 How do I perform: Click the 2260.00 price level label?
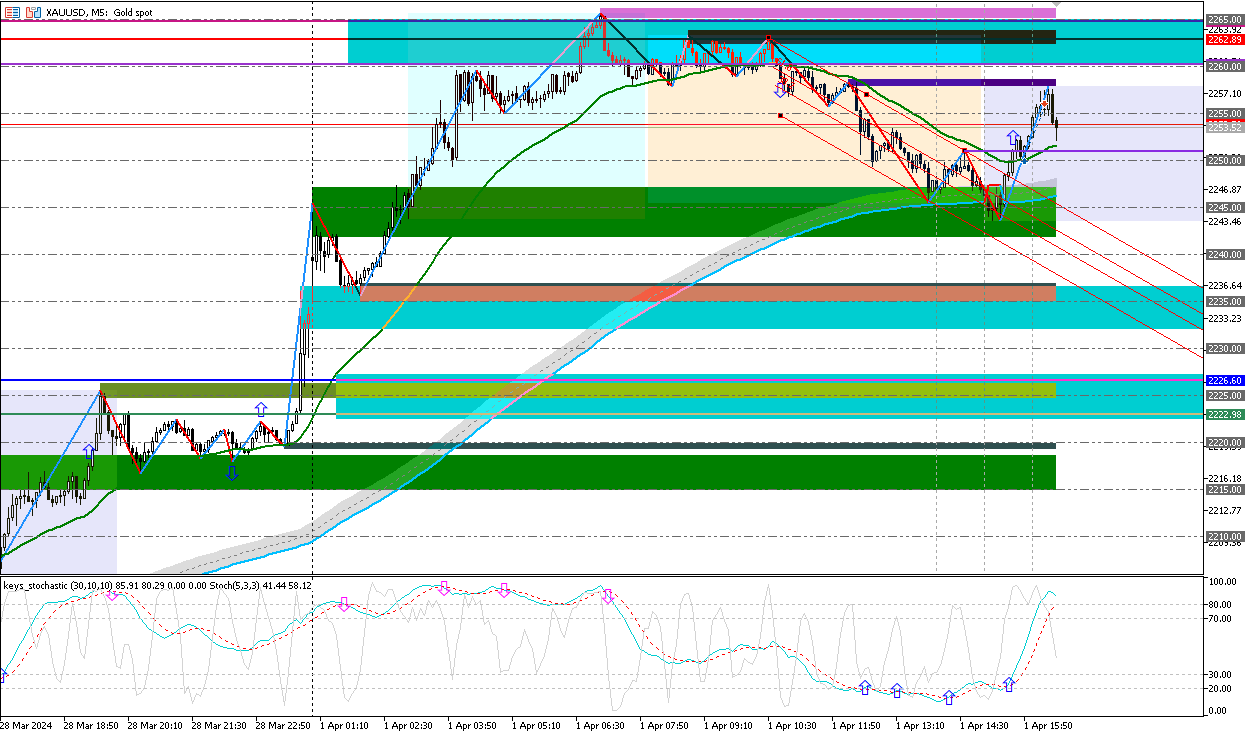tap(1224, 66)
